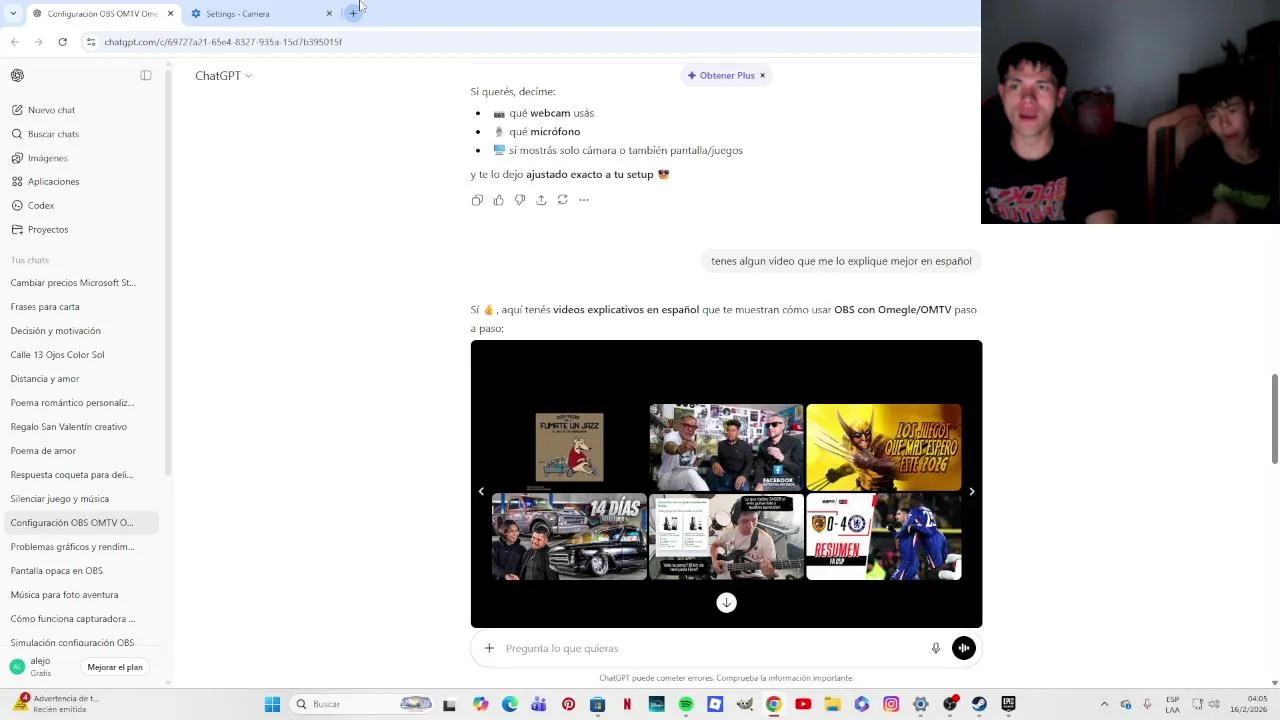1280x720 pixels.
Task: Regenerate the assistant response
Action: 562,200
